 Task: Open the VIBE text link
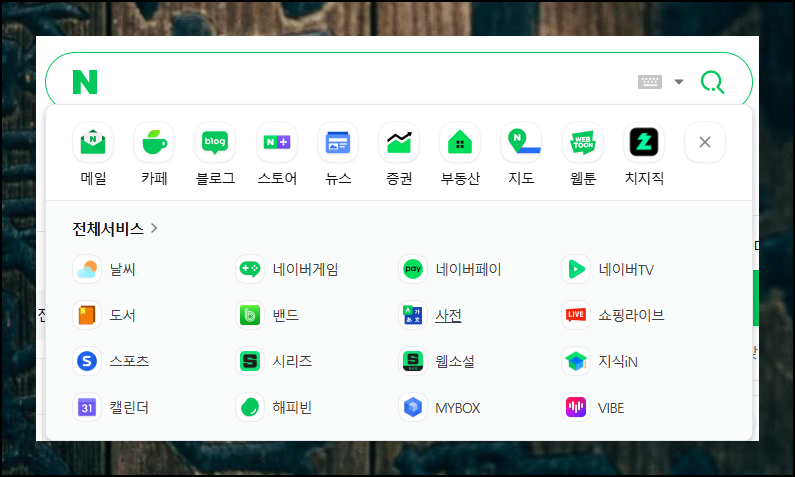tap(611, 408)
